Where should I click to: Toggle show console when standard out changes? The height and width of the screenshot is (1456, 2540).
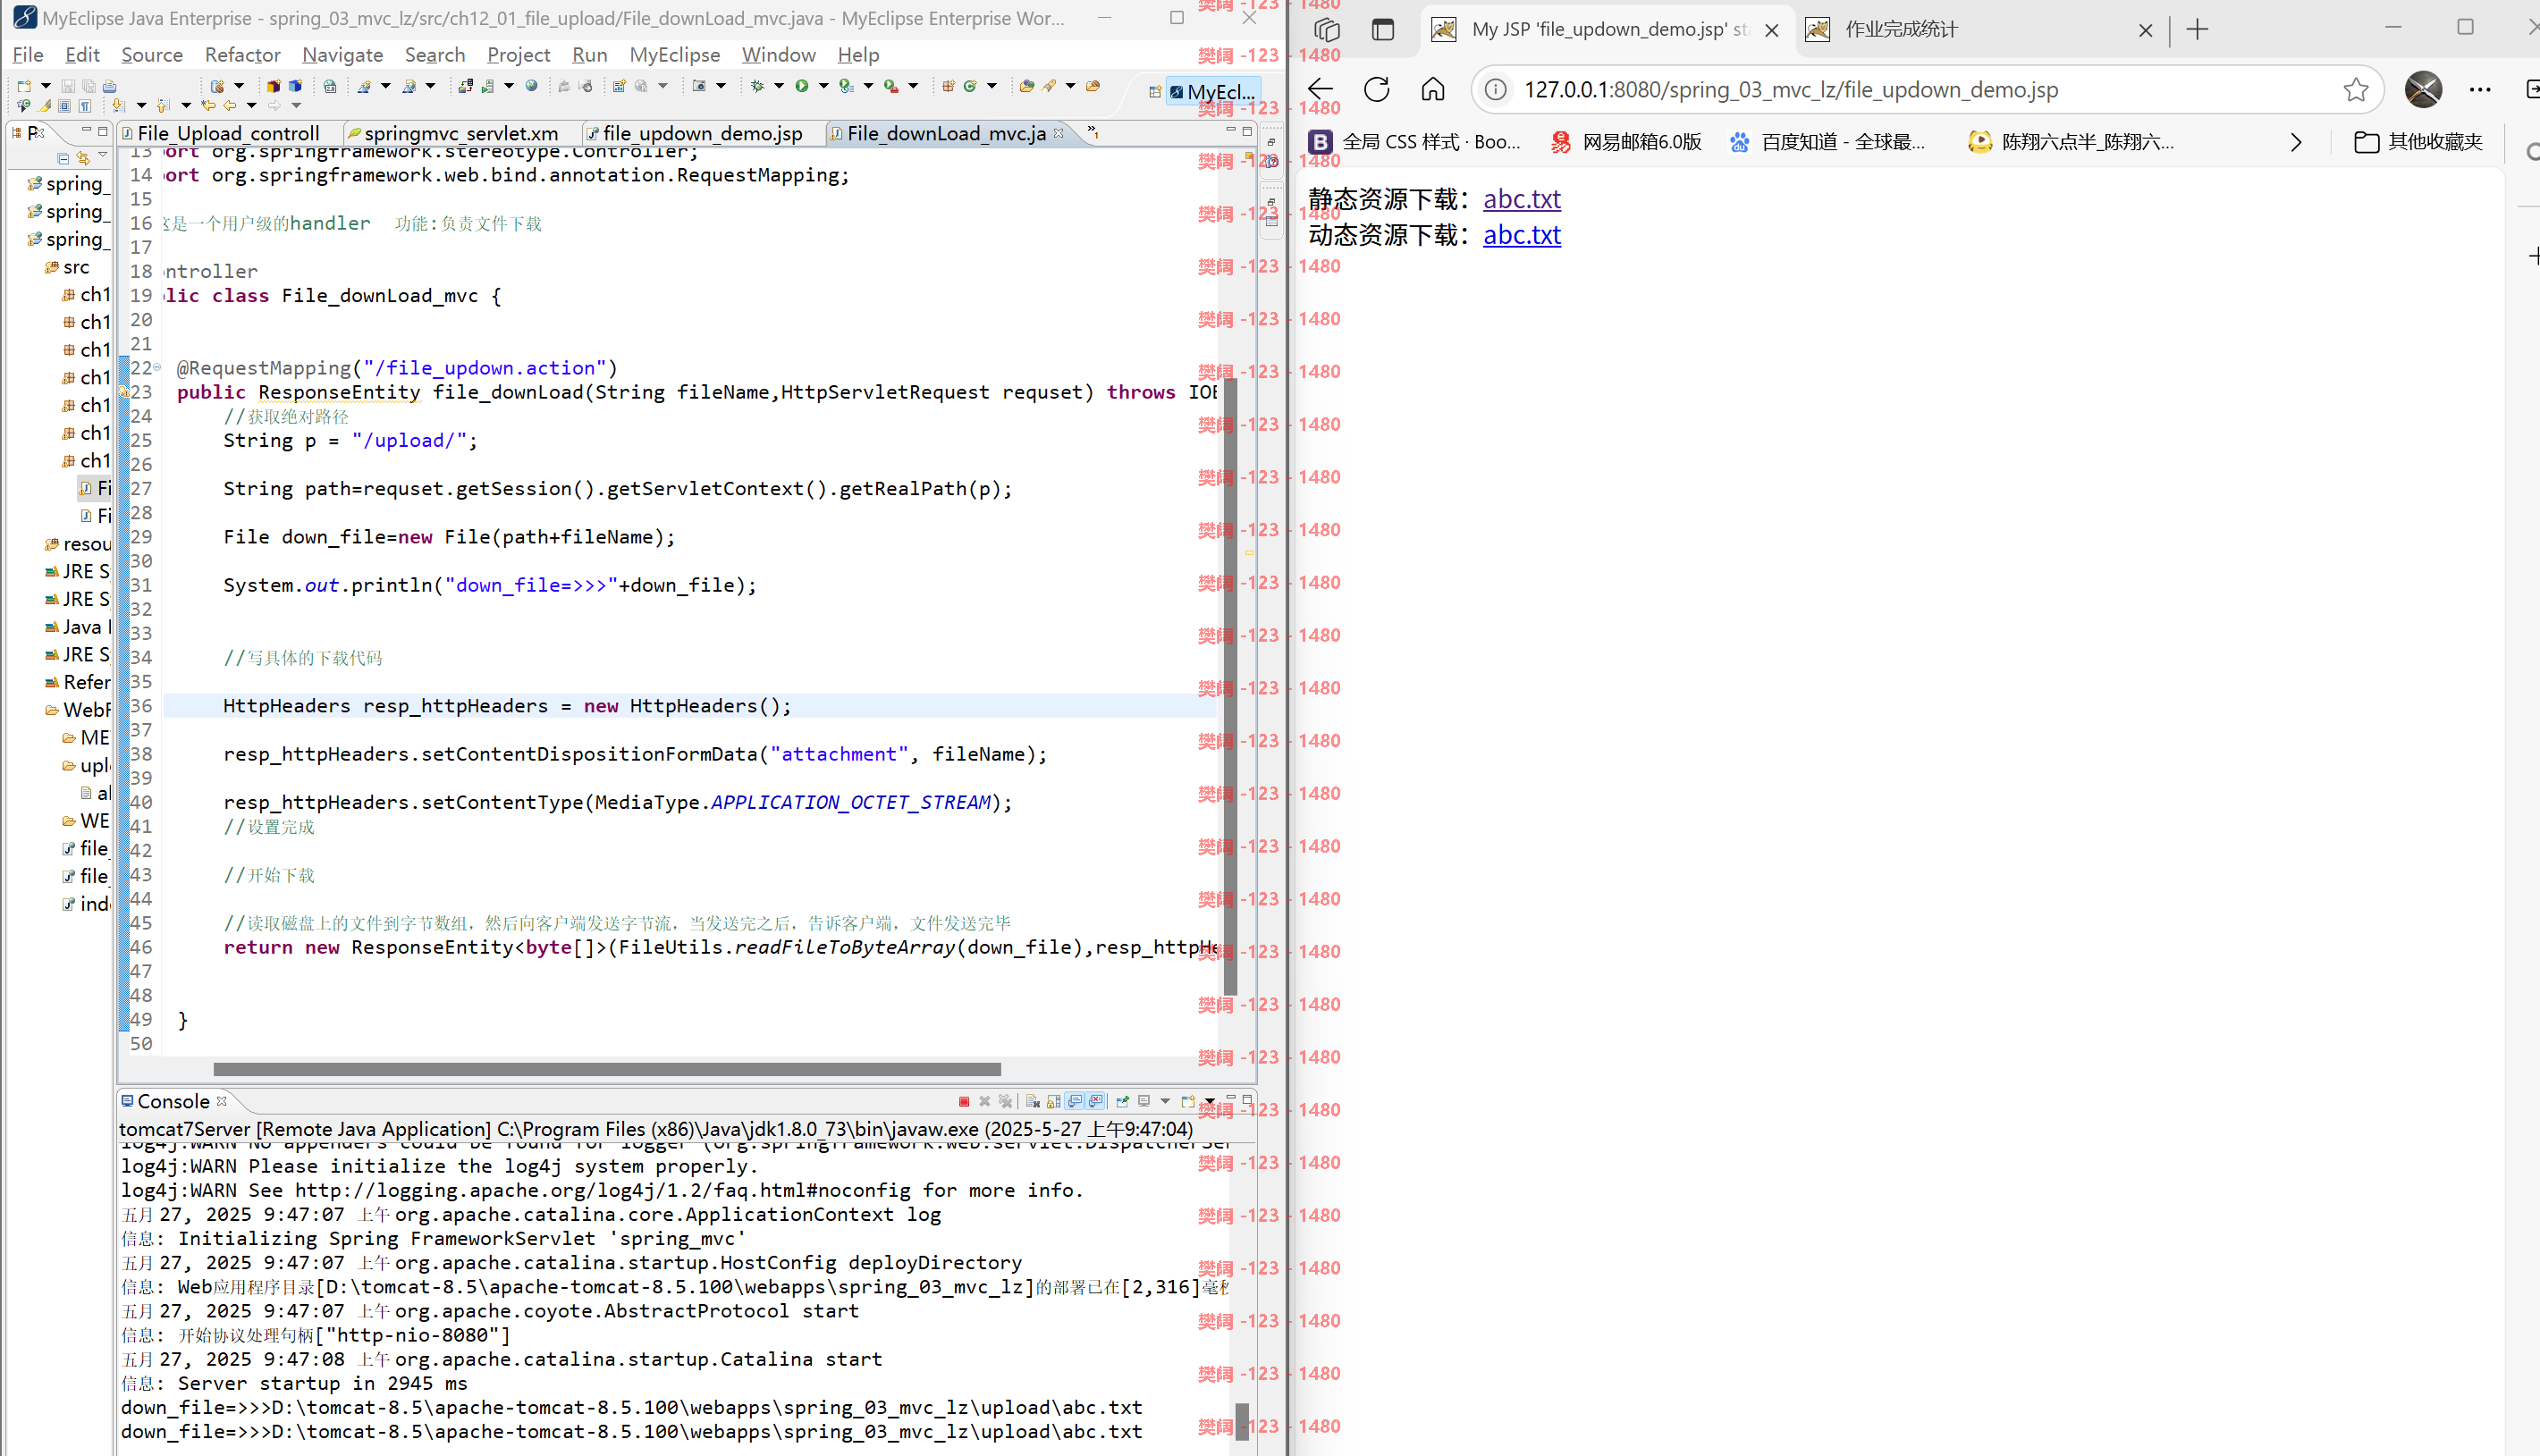coord(1075,1101)
